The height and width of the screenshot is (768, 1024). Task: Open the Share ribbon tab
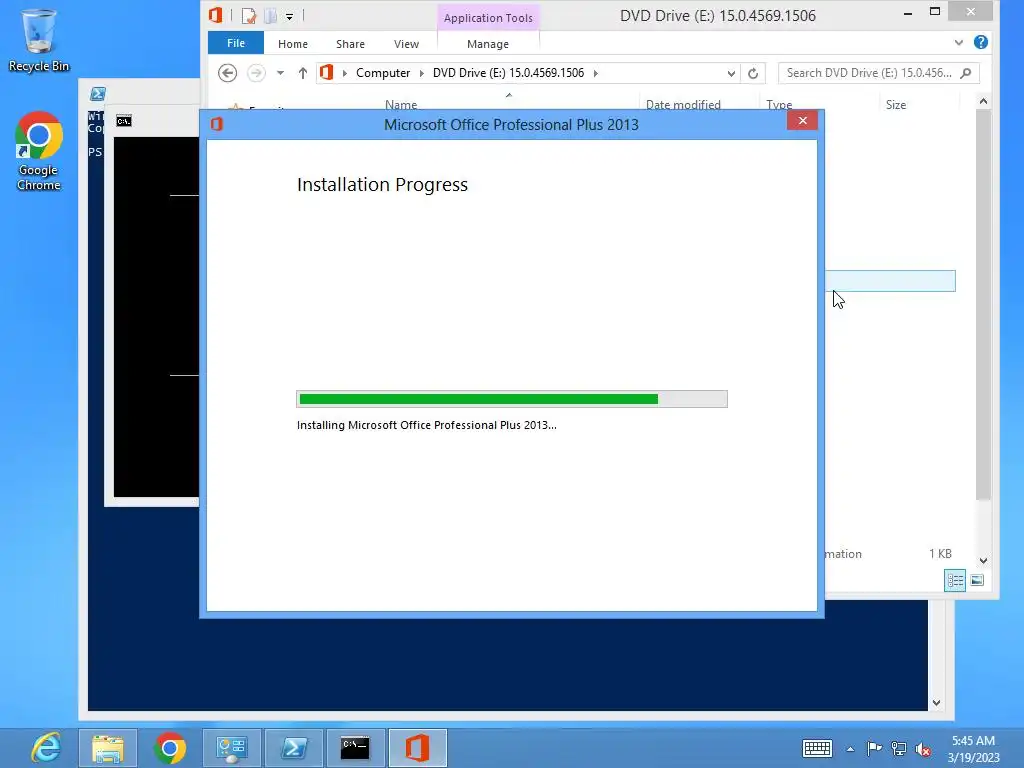350,44
